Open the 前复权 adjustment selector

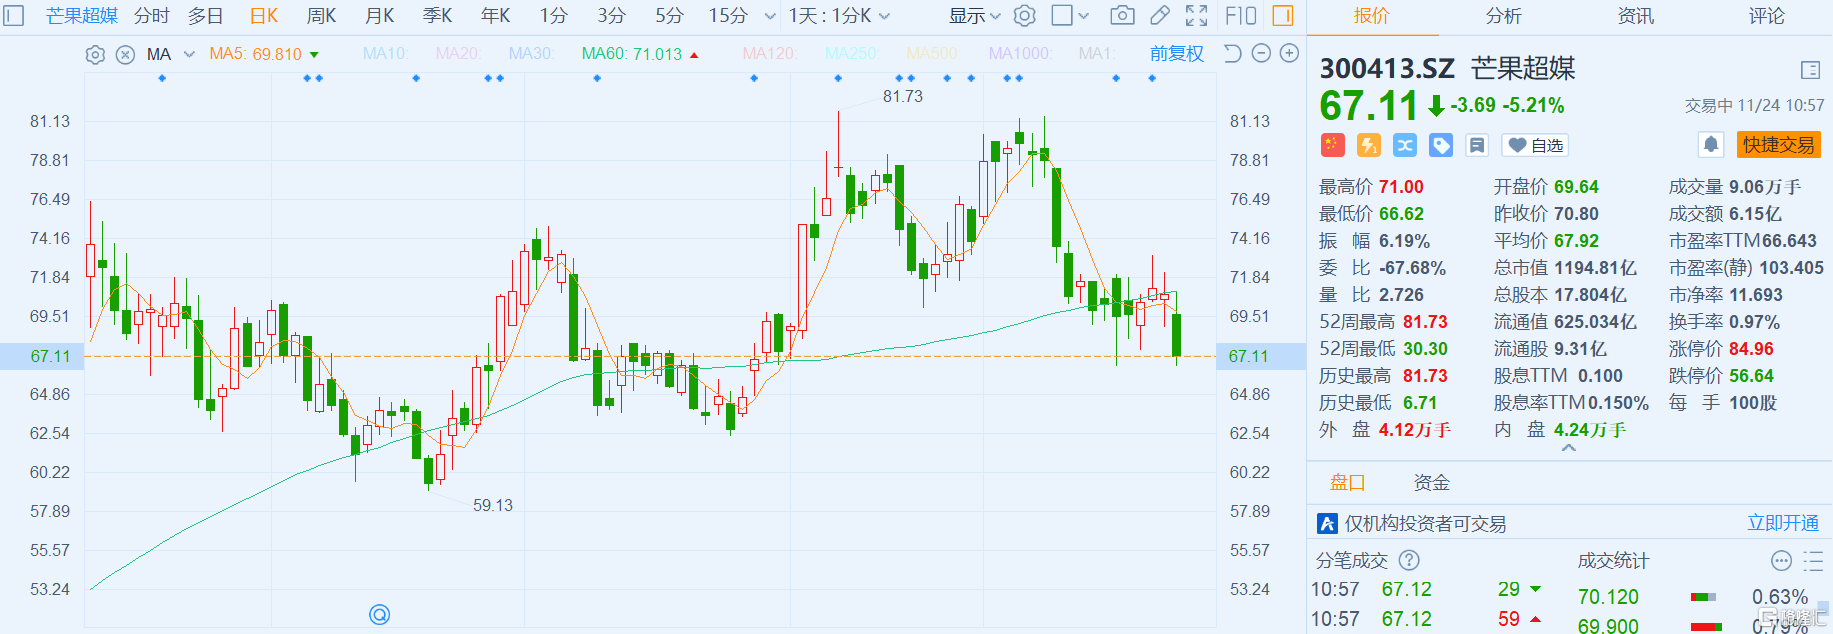tap(1177, 54)
